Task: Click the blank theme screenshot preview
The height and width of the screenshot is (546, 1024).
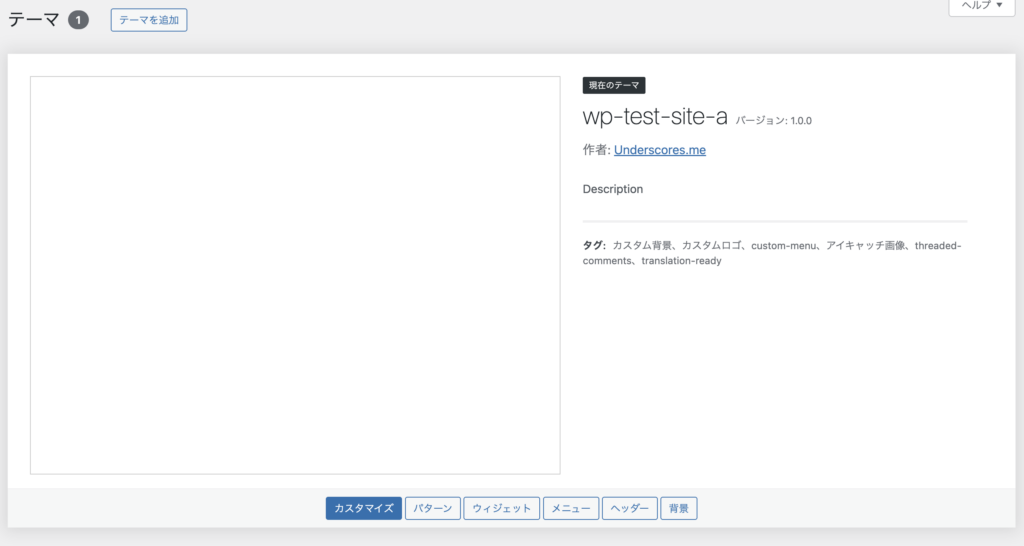Action: (295, 275)
